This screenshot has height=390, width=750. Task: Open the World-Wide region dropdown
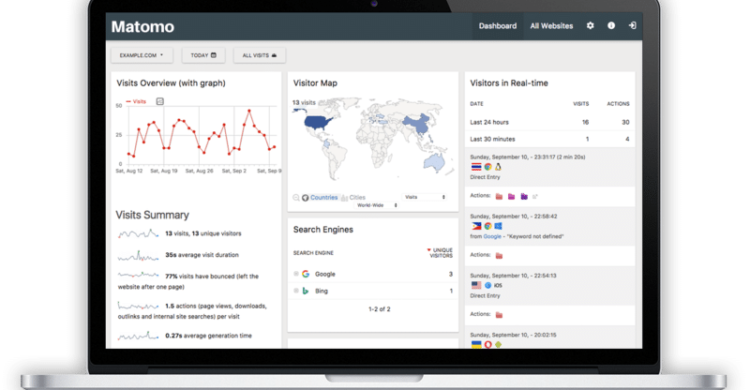click(377, 205)
